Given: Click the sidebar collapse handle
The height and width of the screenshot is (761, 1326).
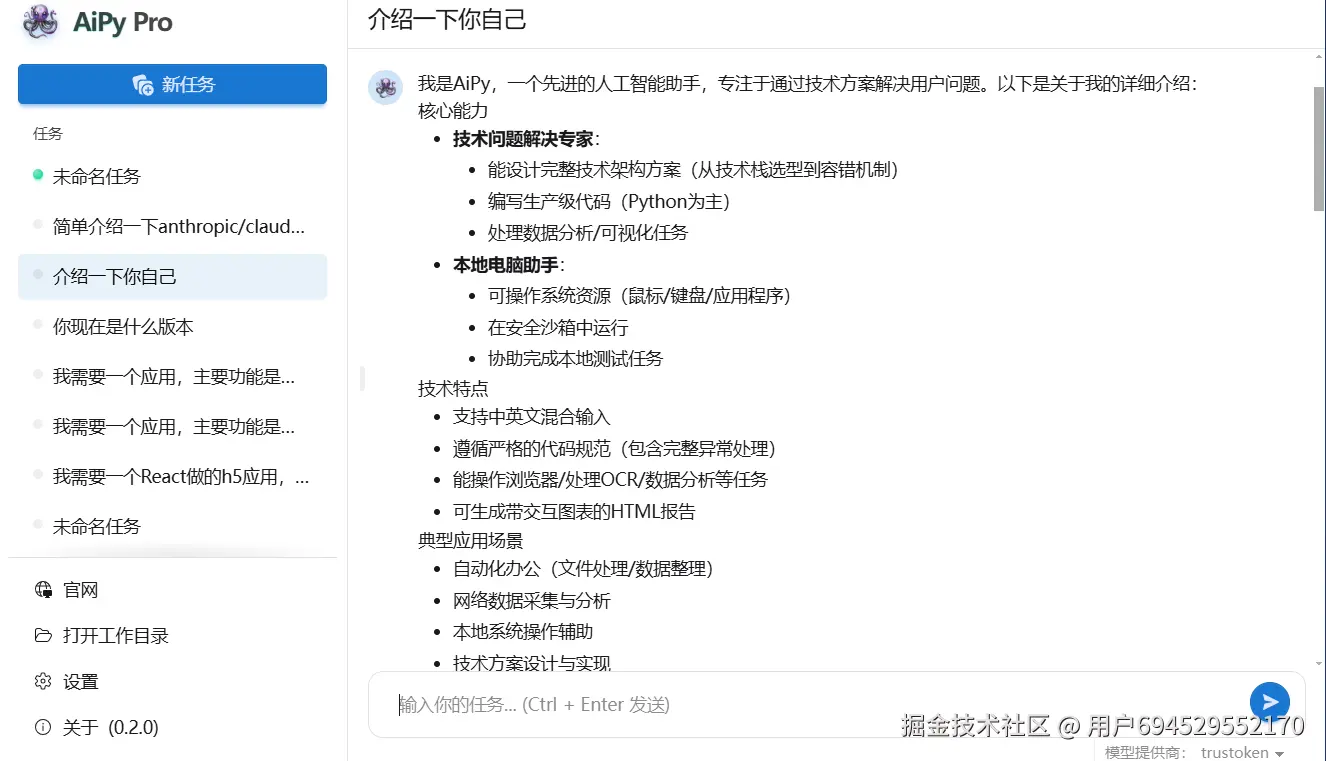Looking at the screenshot, I should pos(362,378).
